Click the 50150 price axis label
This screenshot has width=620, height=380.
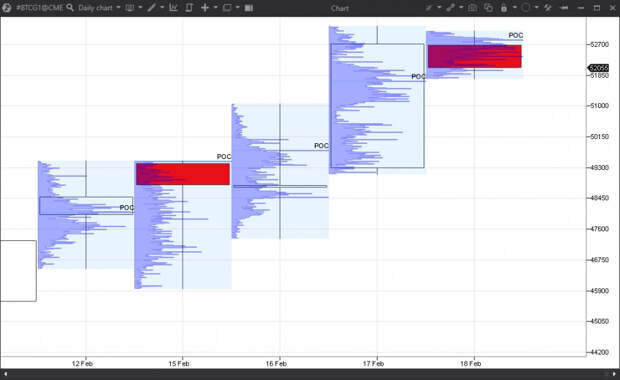point(599,136)
